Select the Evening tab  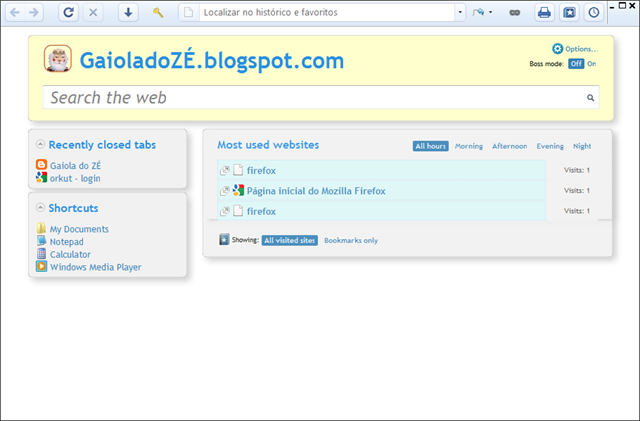550,146
